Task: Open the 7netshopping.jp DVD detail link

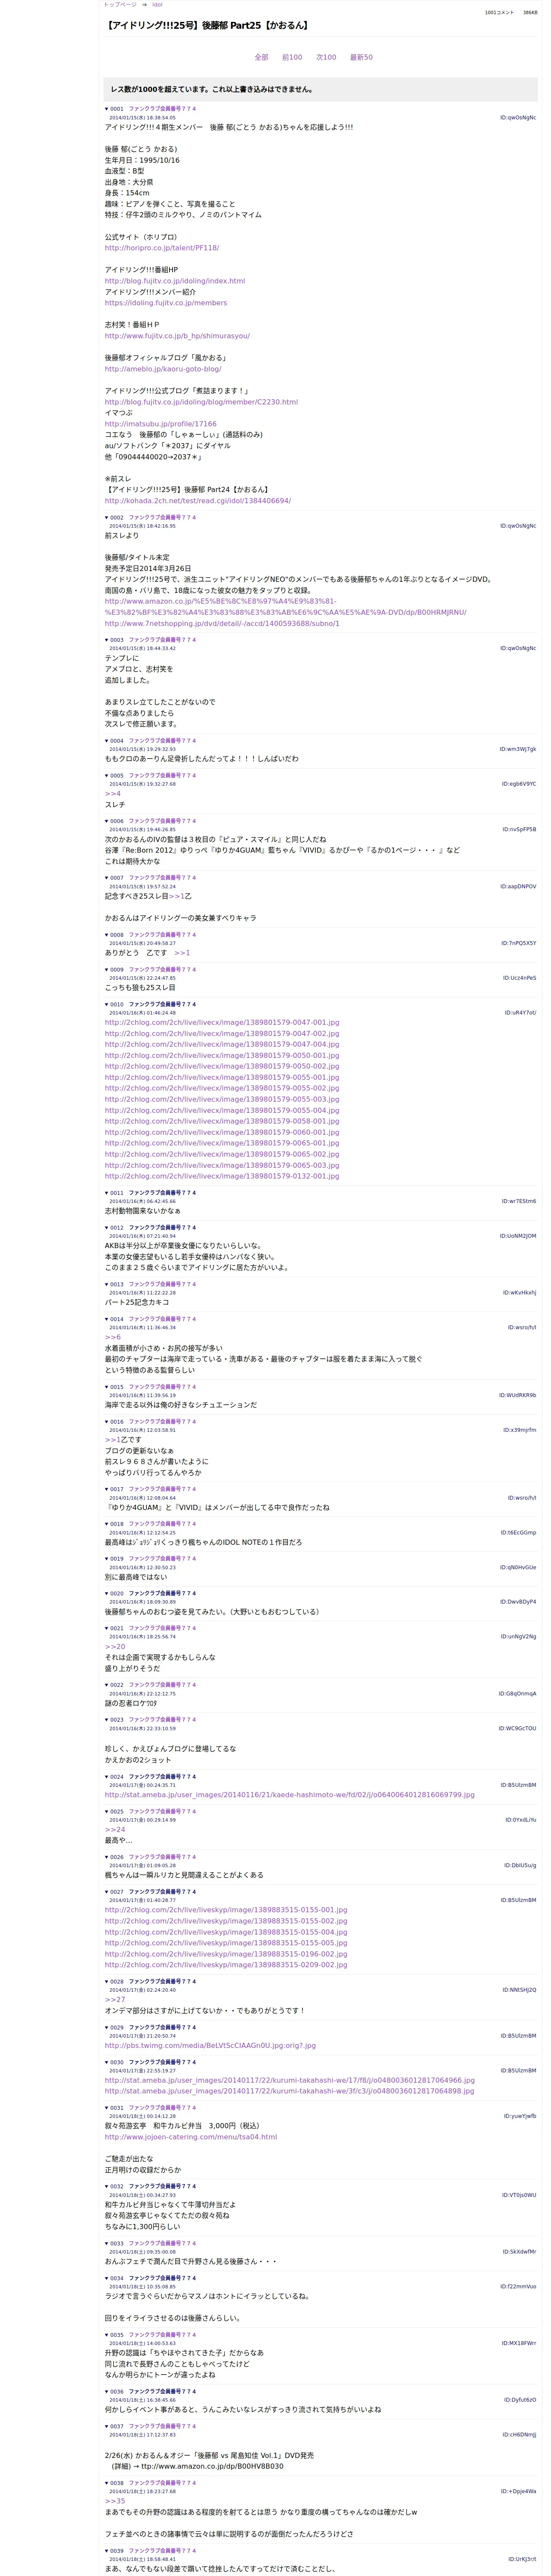Action: 222,623
